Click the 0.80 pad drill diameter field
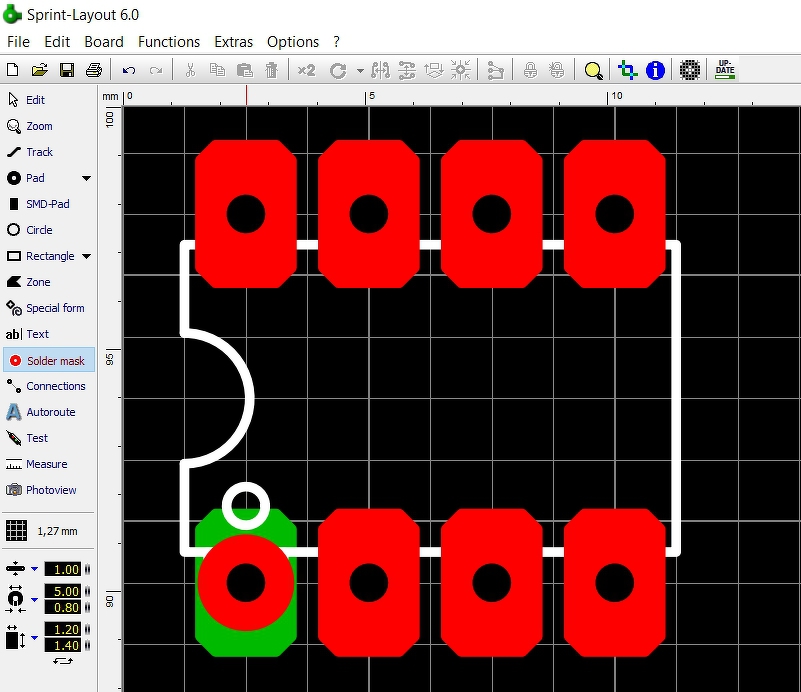The width and height of the screenshot is (801, 692). click(x=62, y=607)
